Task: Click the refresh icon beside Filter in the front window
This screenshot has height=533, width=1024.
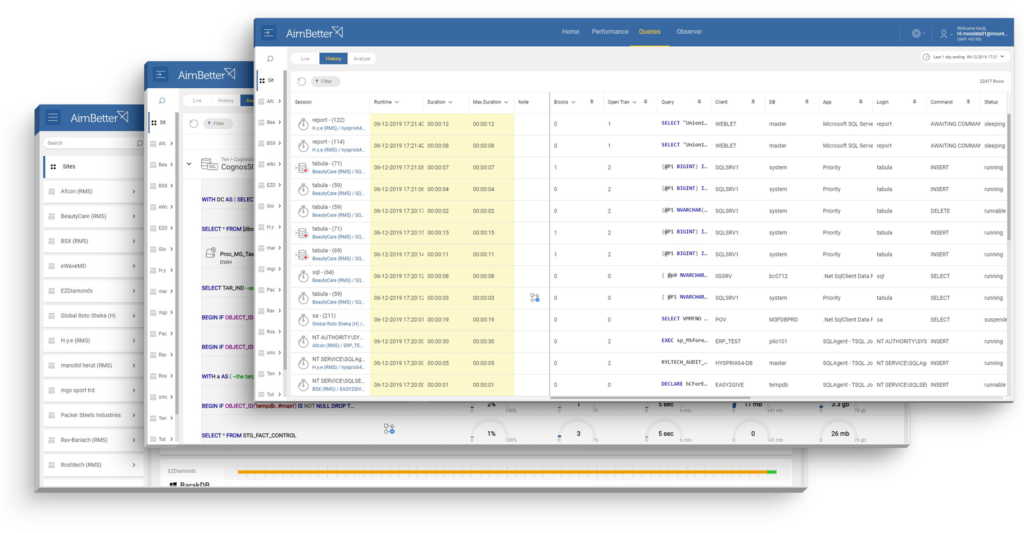Action: (302, 82)
